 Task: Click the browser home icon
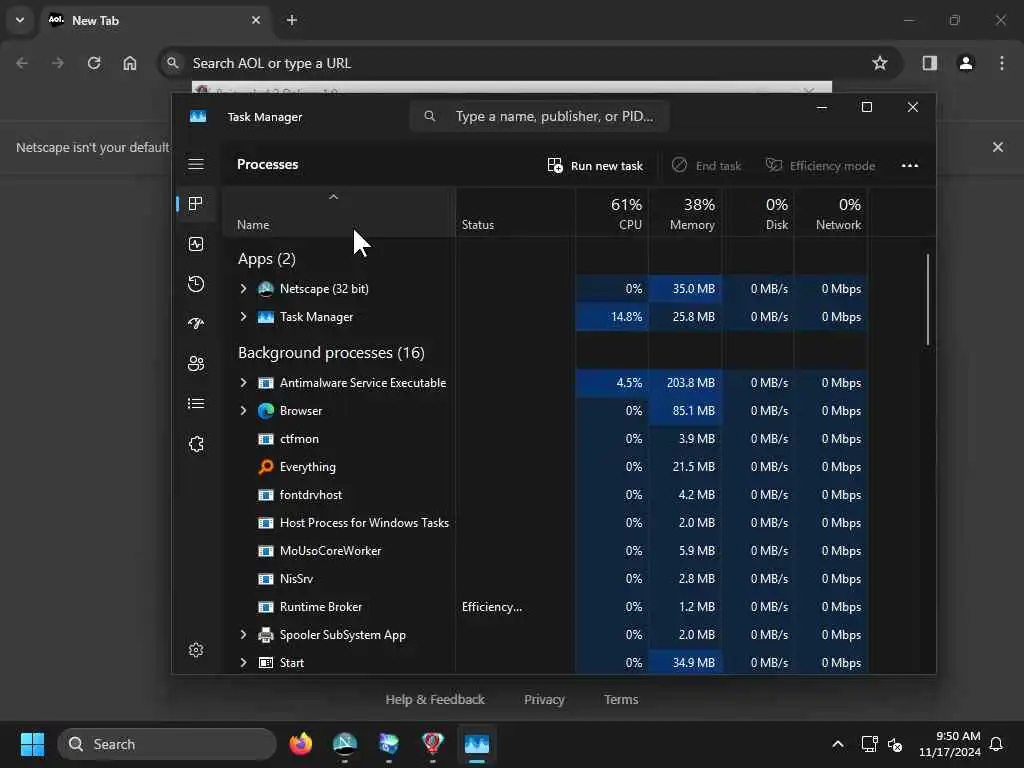[x=130, y=63]
